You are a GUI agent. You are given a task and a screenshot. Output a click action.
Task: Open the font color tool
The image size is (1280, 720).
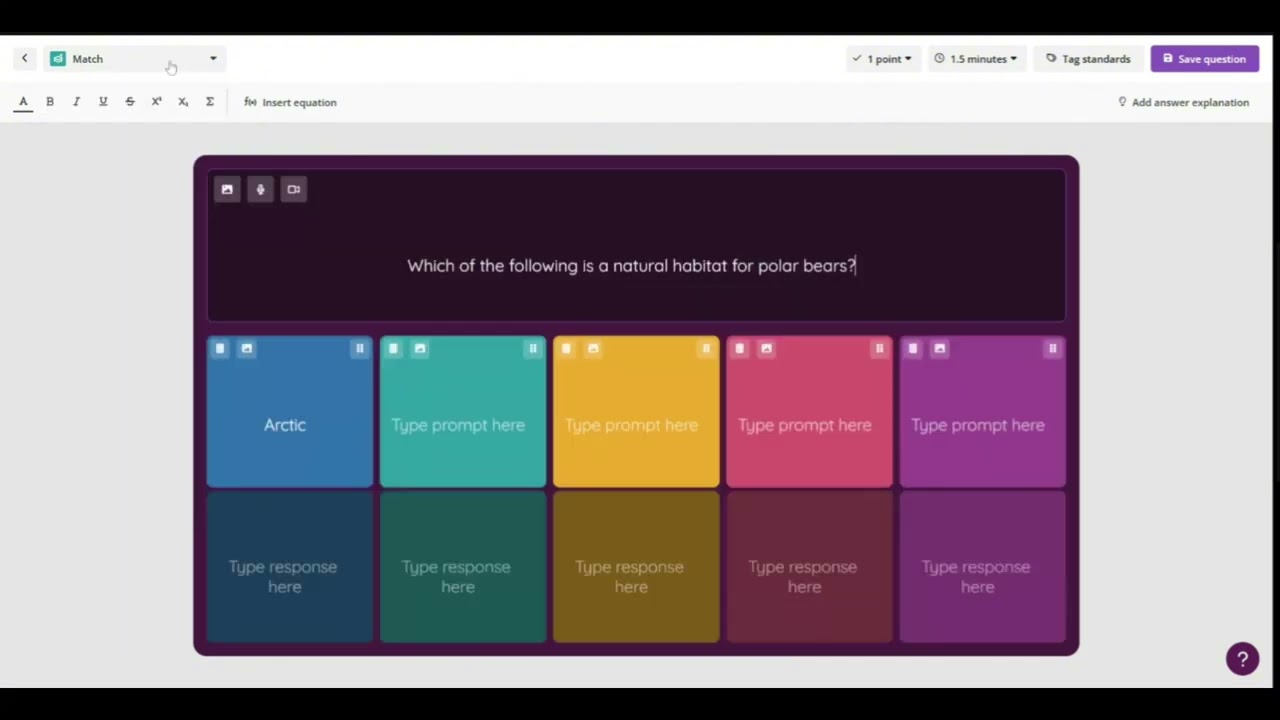coord(23,102)
